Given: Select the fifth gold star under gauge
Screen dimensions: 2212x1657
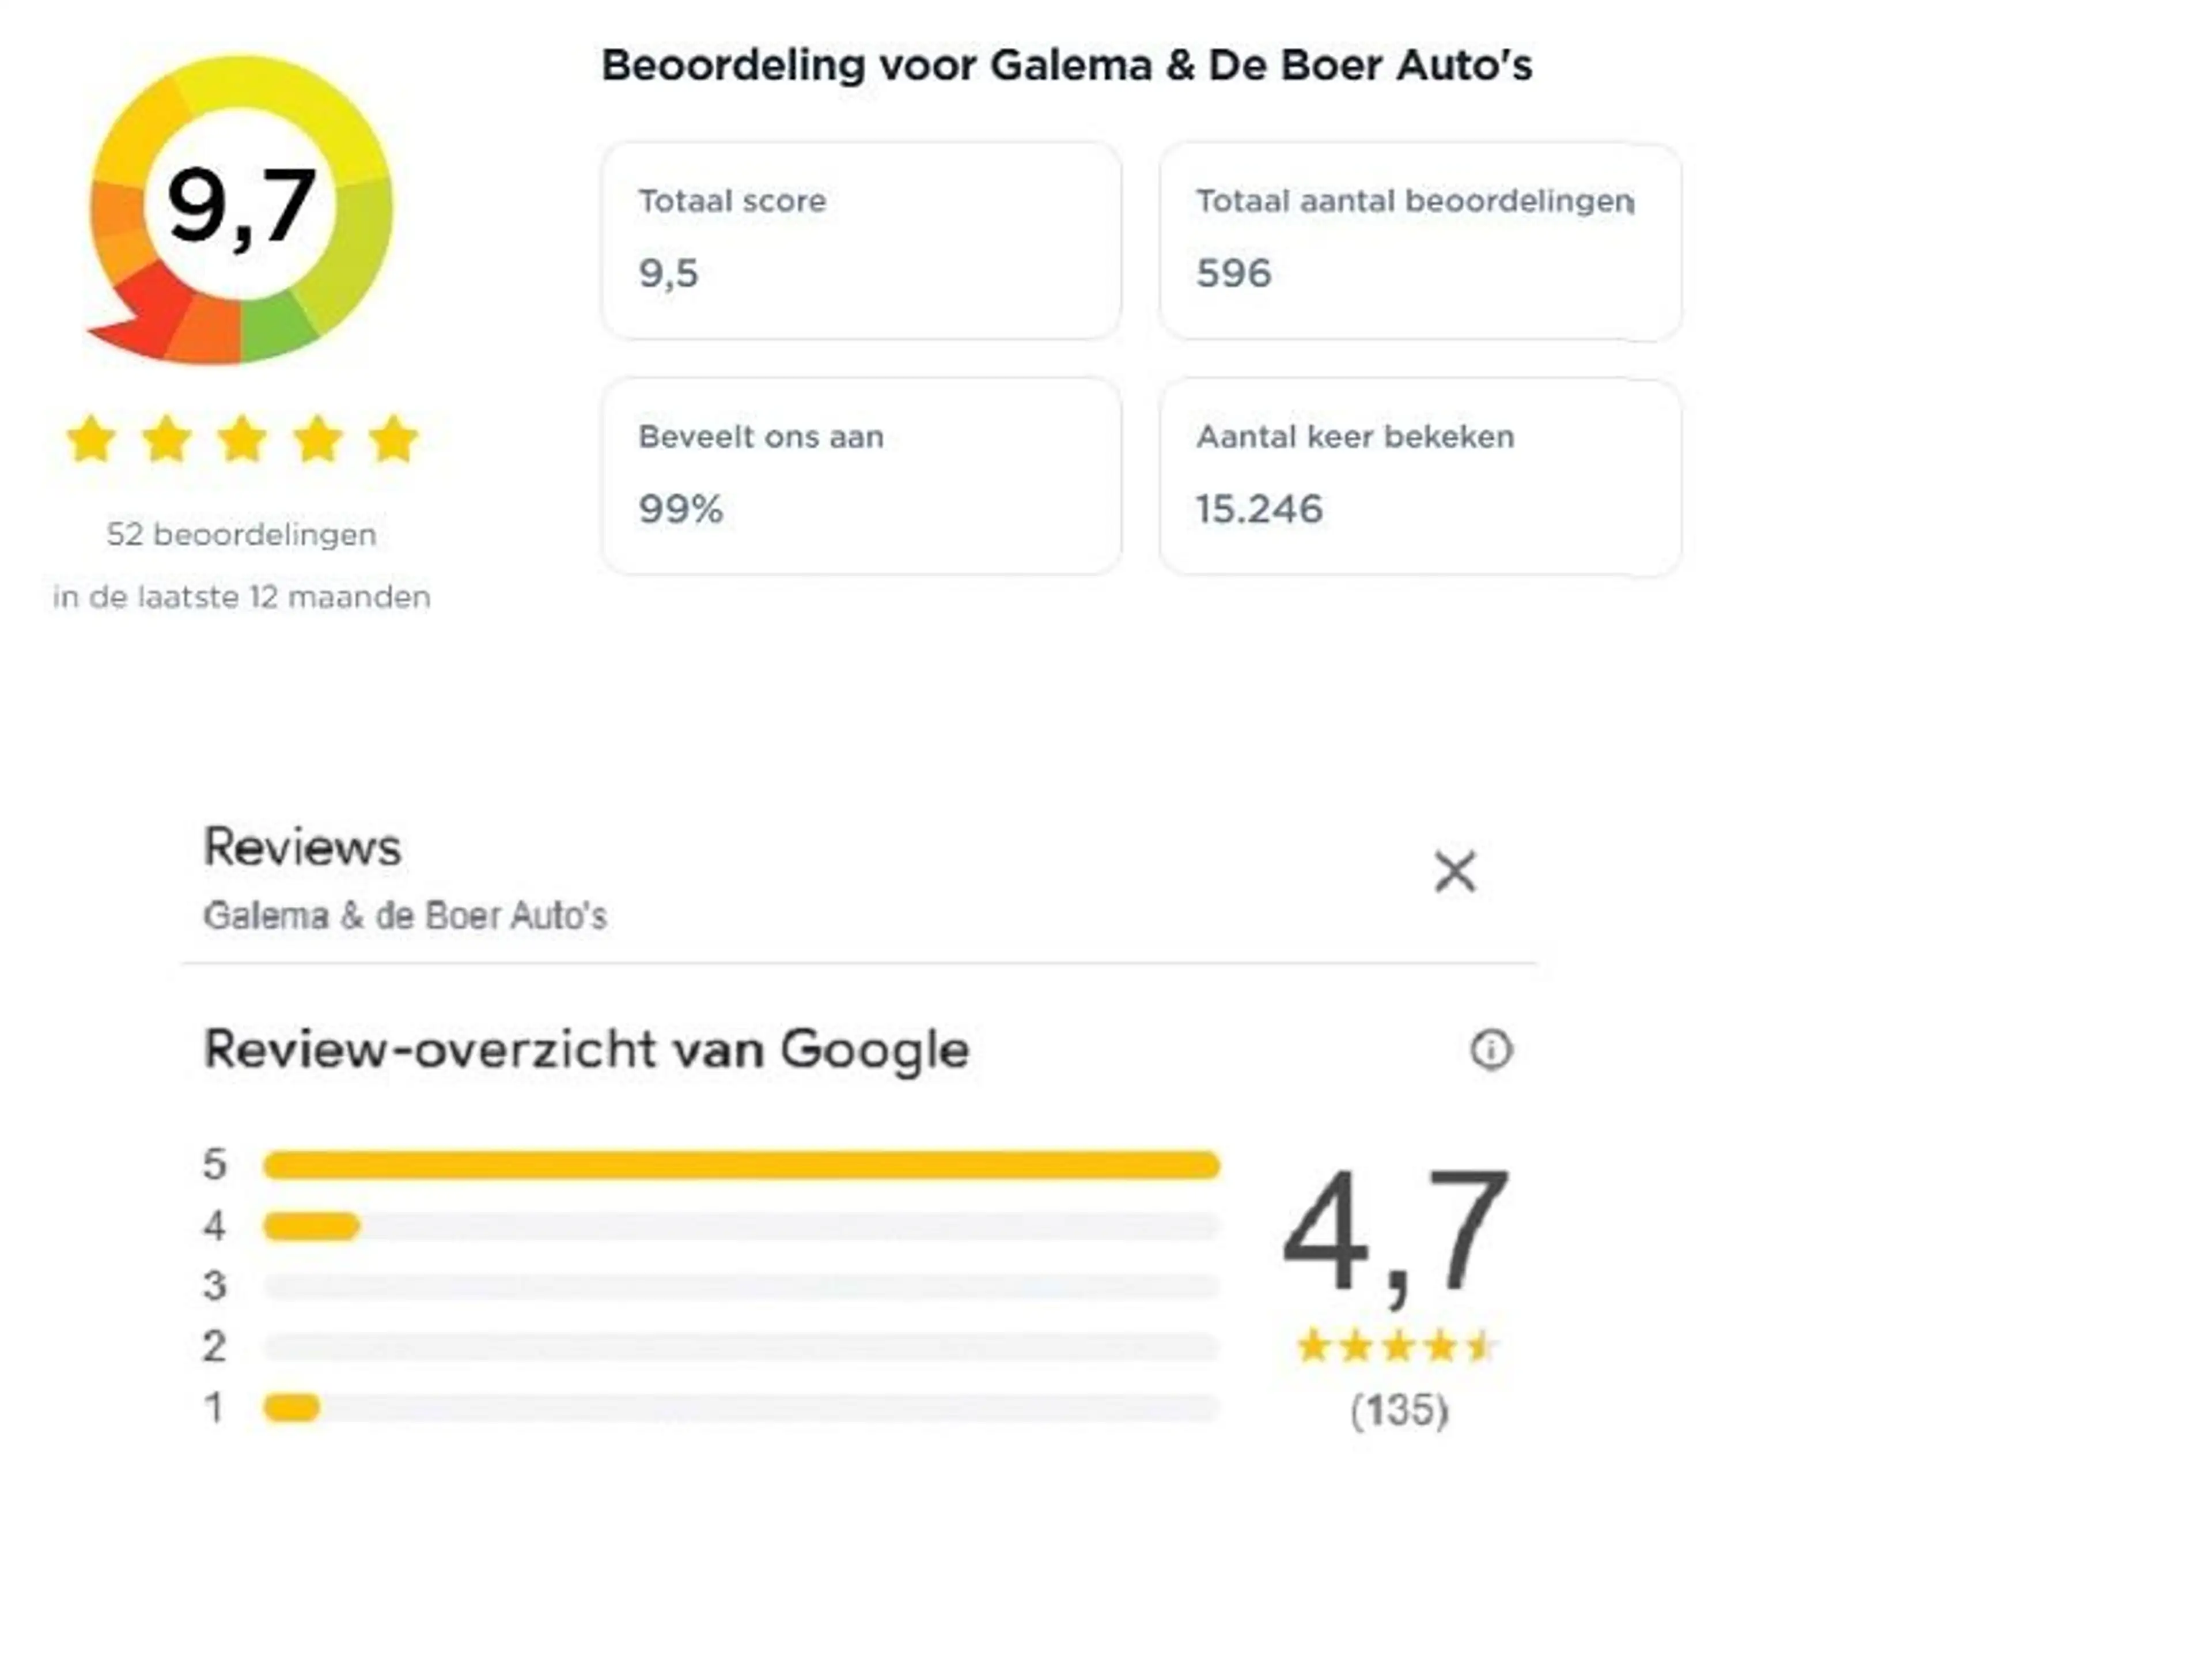Looking at the screenshot, I should click(394, 440).
